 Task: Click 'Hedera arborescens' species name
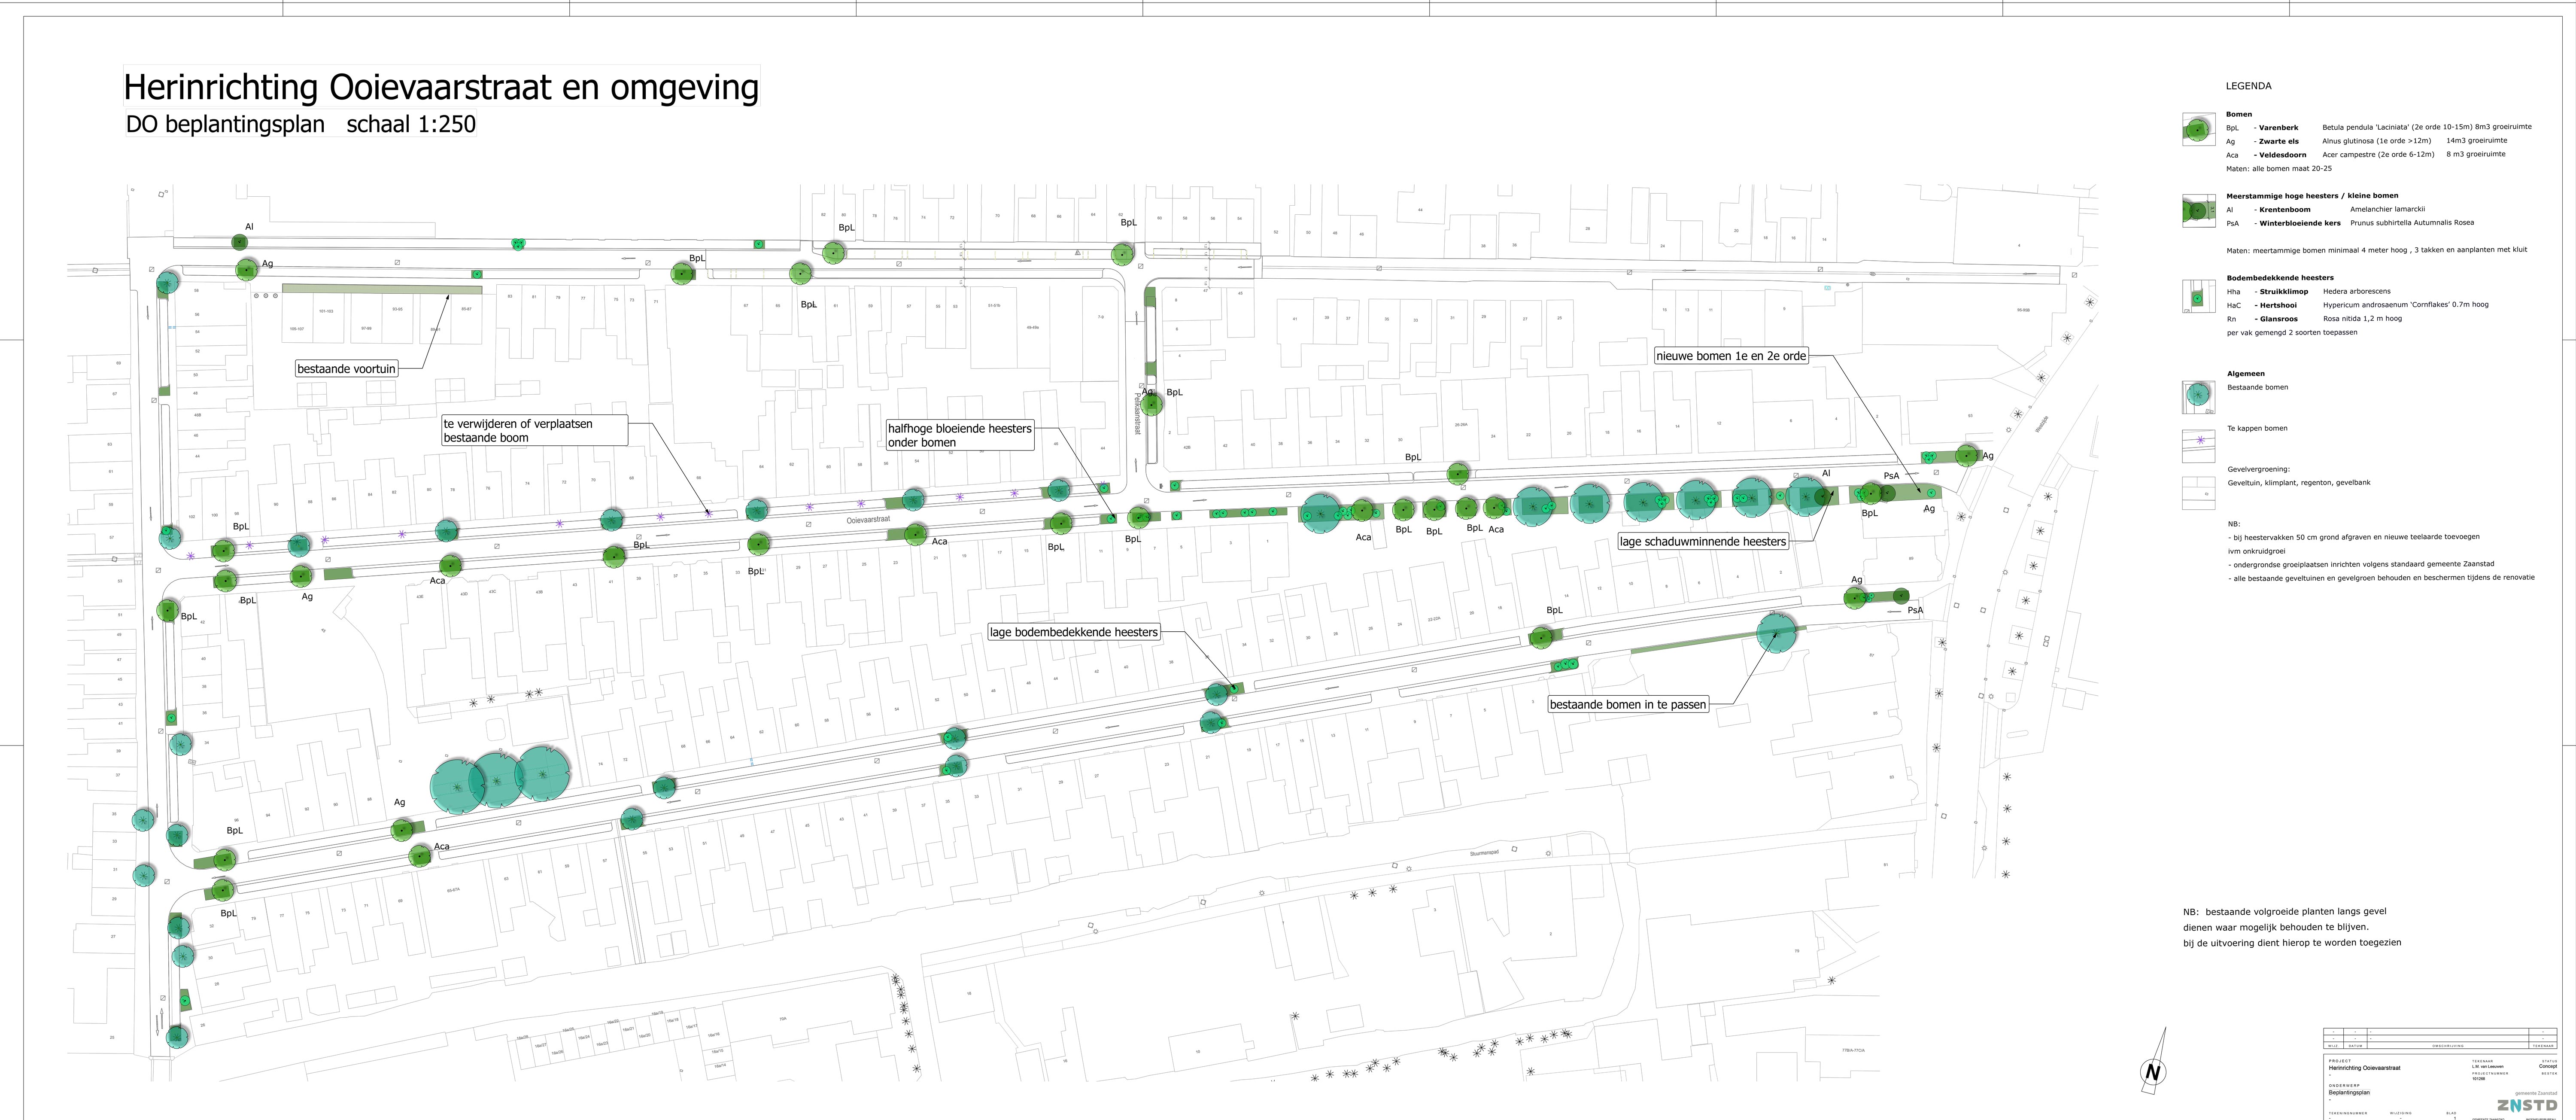(2357, 292)
